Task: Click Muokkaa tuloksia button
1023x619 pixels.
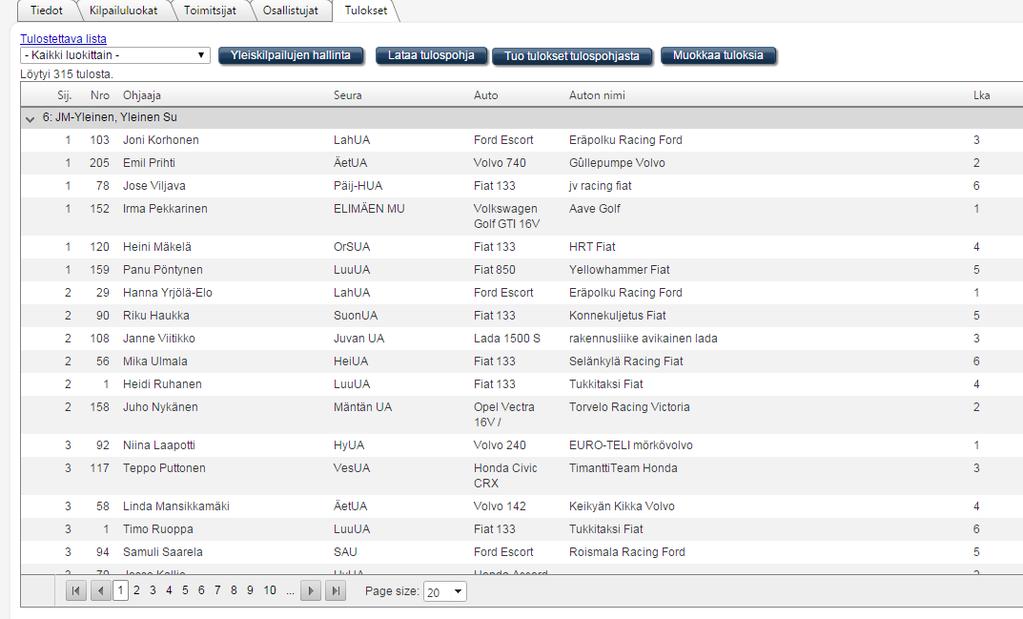Action: 718,55
